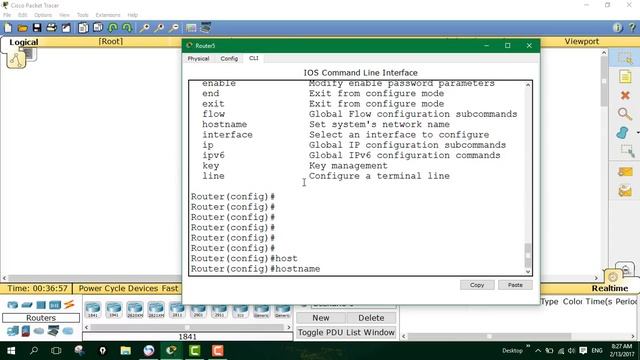Open the Extensions menu

(x=108, y=15)
